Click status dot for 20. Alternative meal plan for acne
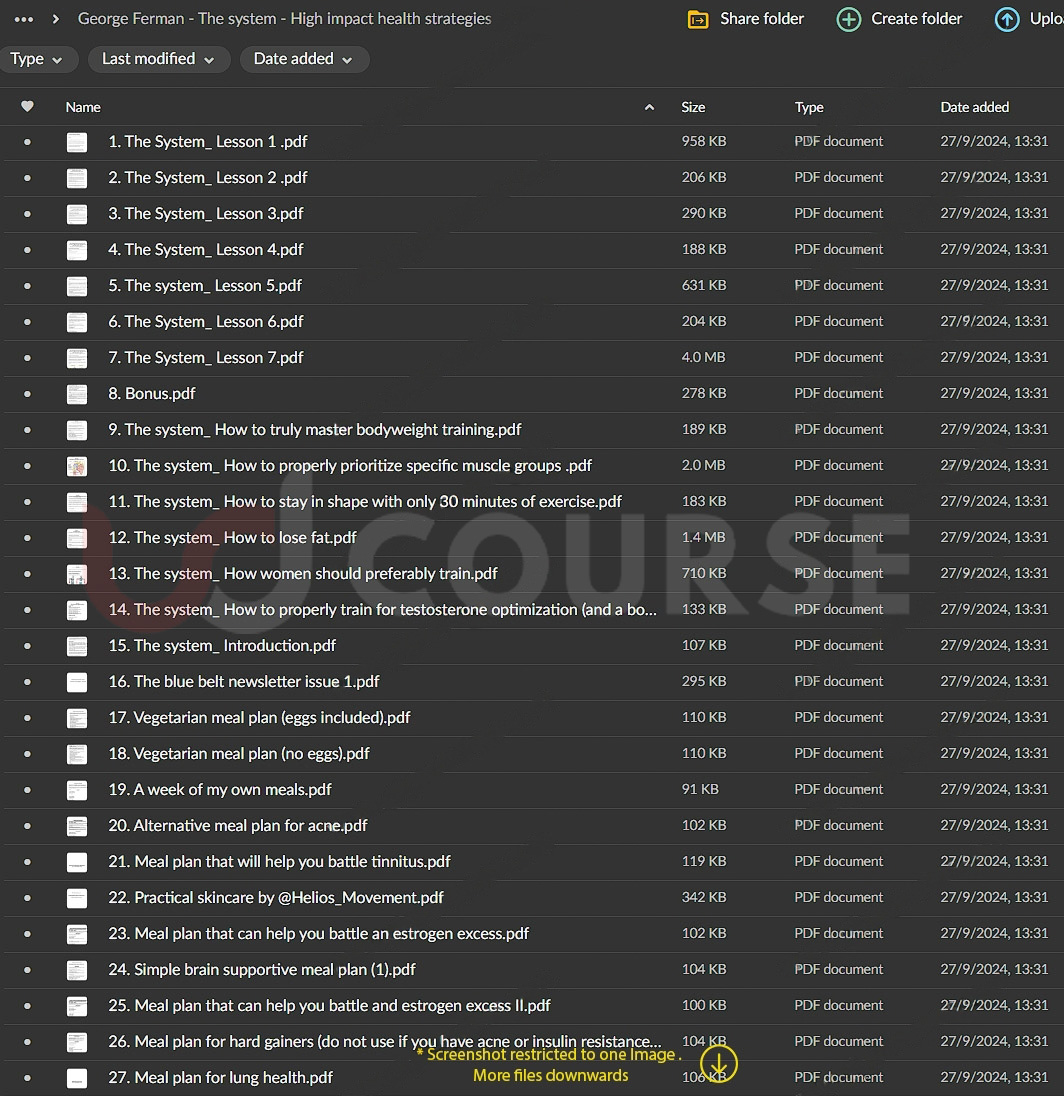The height and width of the screenshot is (1096, 1064). click(x=27, y=826)
